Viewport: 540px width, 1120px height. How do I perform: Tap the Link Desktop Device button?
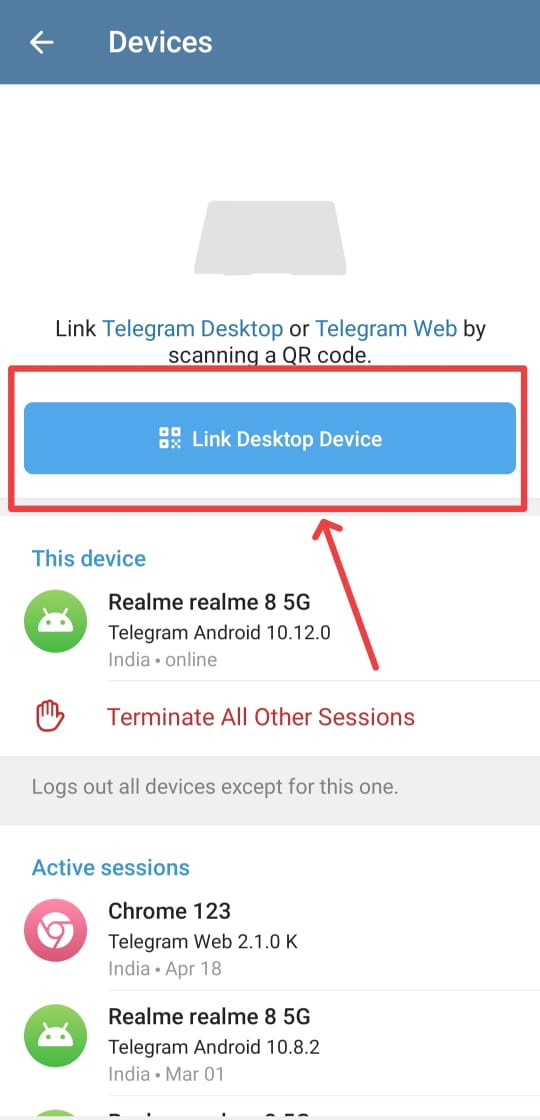point(270,438)
